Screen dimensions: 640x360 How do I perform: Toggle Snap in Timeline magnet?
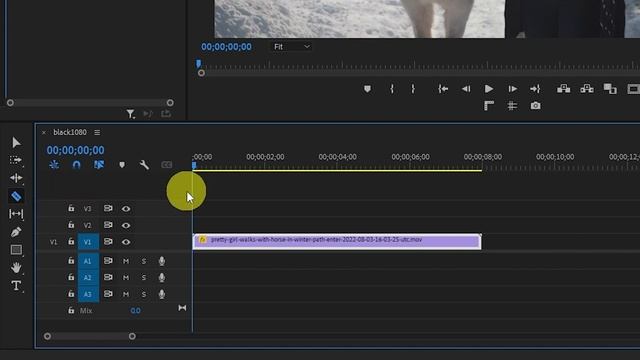[76, 165]
